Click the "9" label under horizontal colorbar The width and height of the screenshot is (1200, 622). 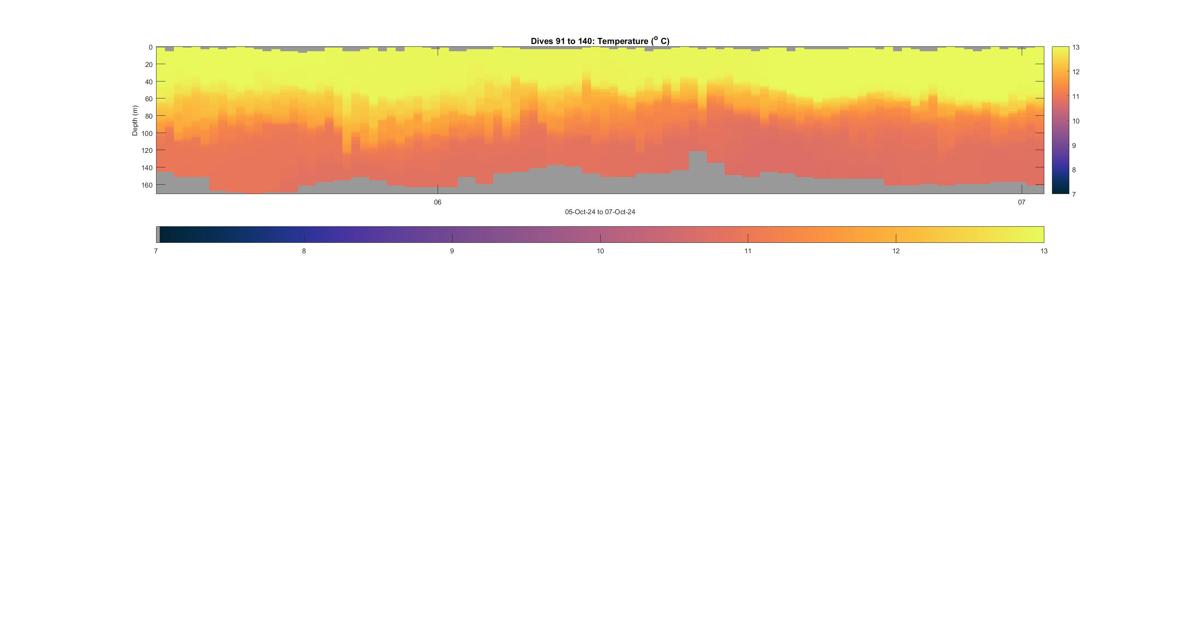tap(452, 251)
